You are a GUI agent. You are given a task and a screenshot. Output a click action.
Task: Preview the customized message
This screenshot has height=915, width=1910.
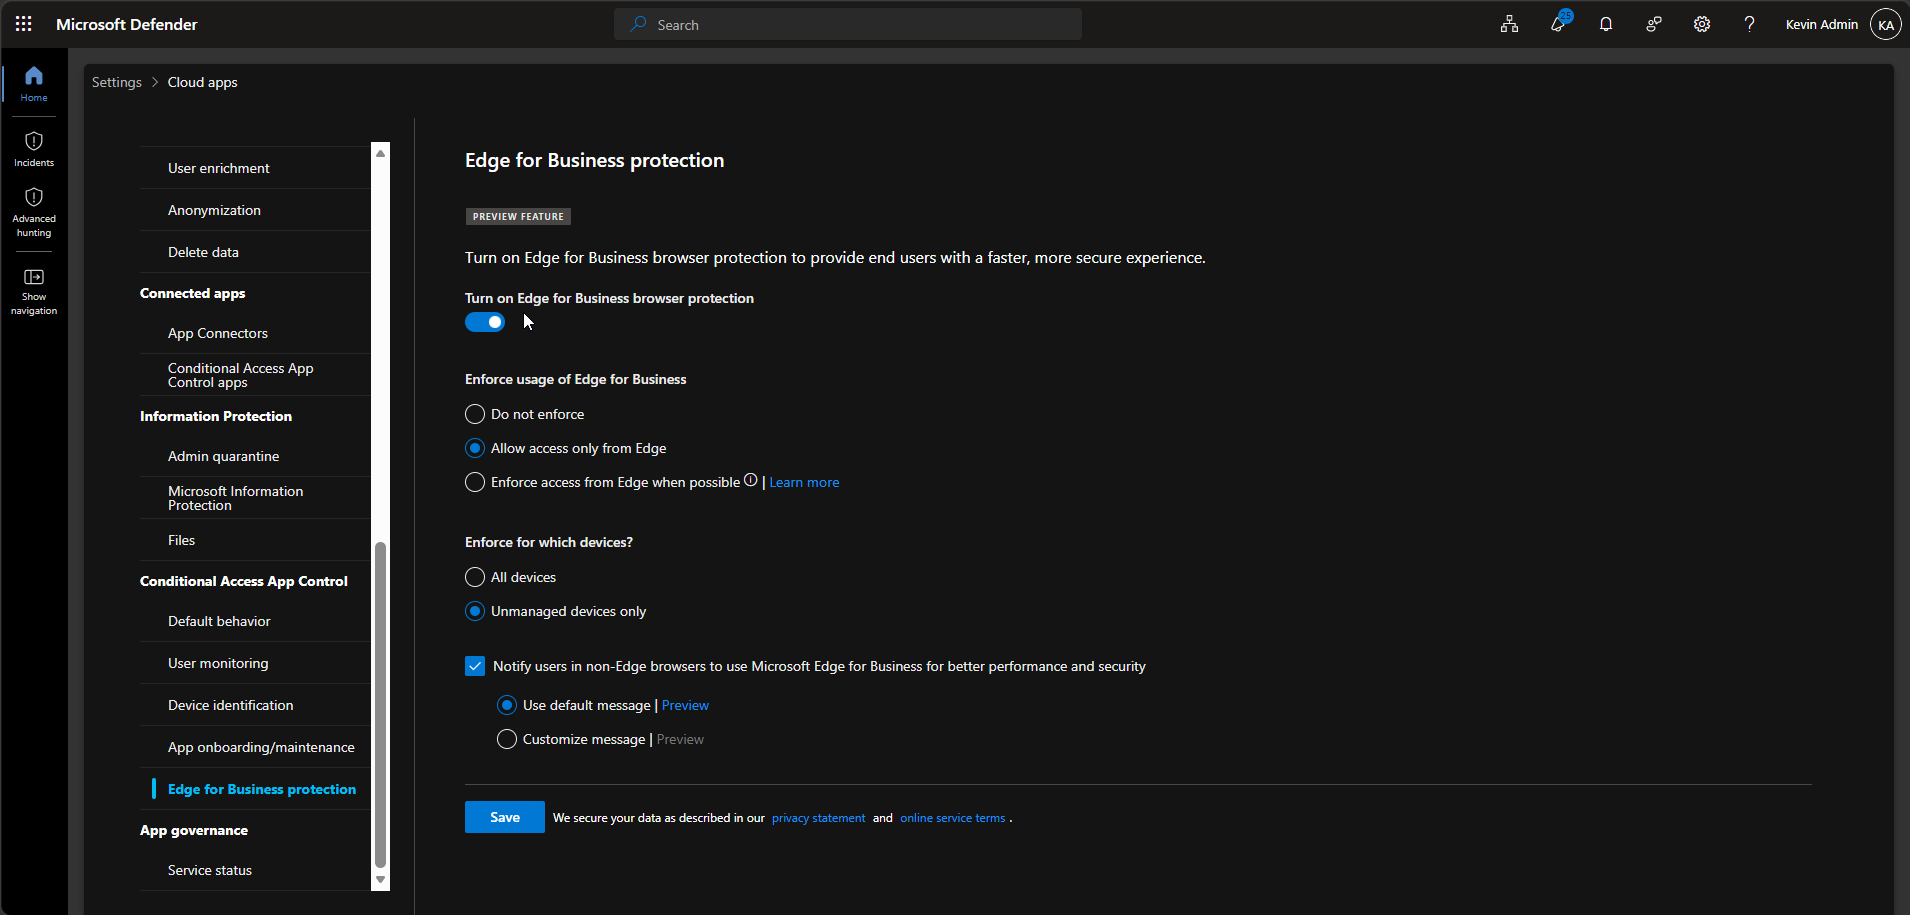pos(680,739)
